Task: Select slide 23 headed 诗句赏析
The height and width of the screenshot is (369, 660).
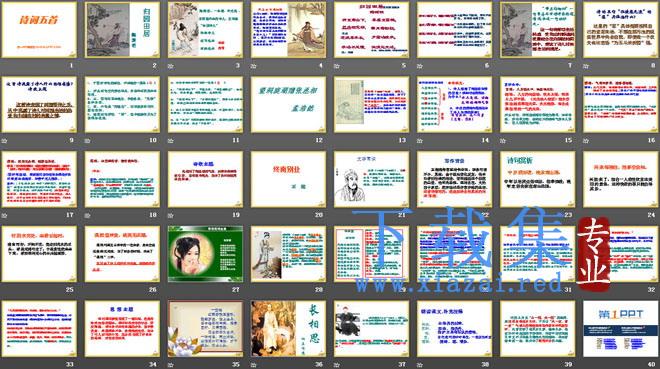Action: click(x=538, y=179)
